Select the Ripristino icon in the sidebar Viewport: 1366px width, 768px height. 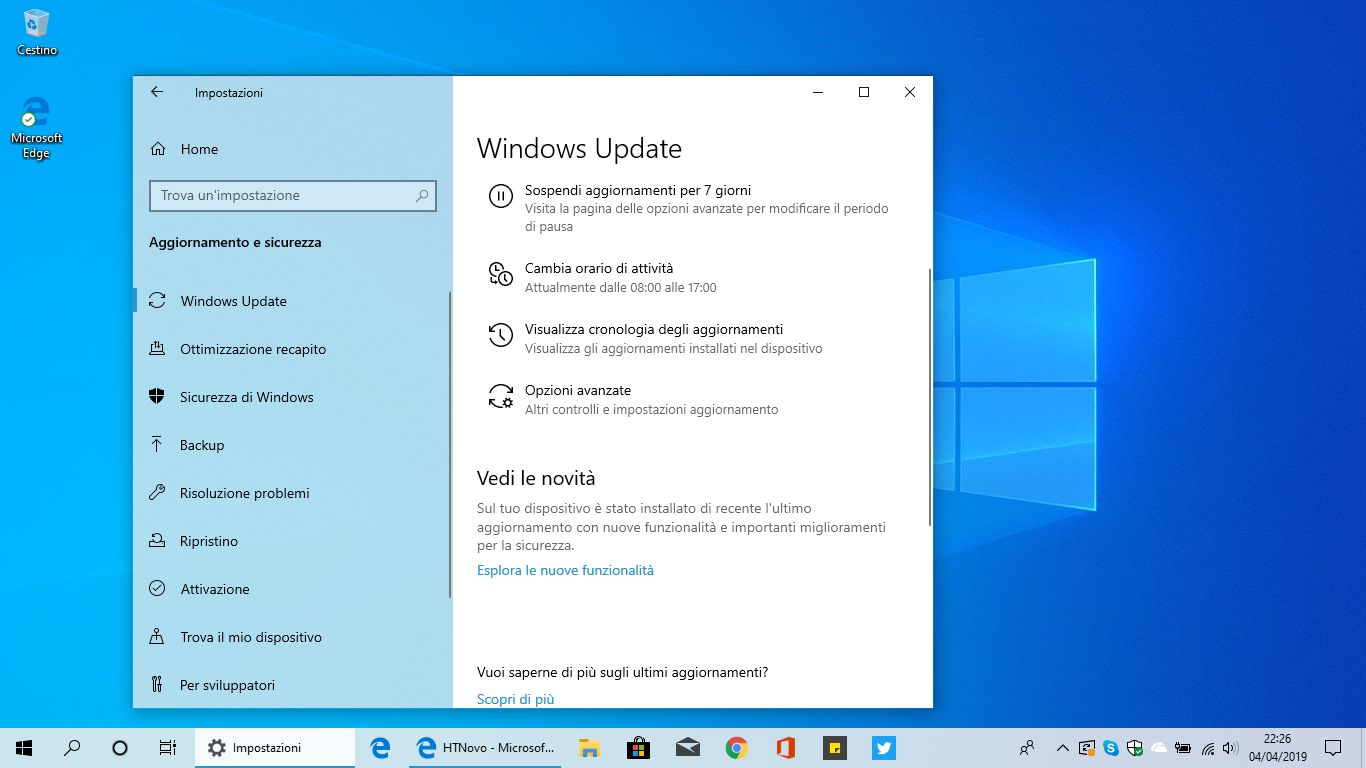coord(159,541)
